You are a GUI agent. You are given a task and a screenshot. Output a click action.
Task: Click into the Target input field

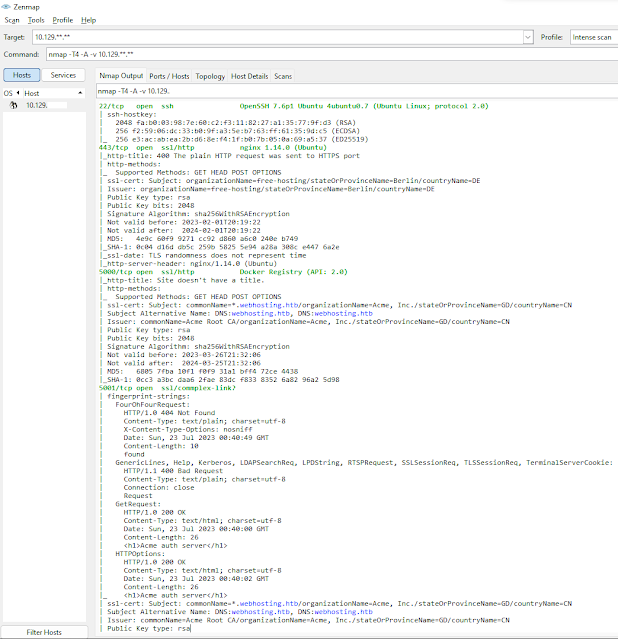278,37
